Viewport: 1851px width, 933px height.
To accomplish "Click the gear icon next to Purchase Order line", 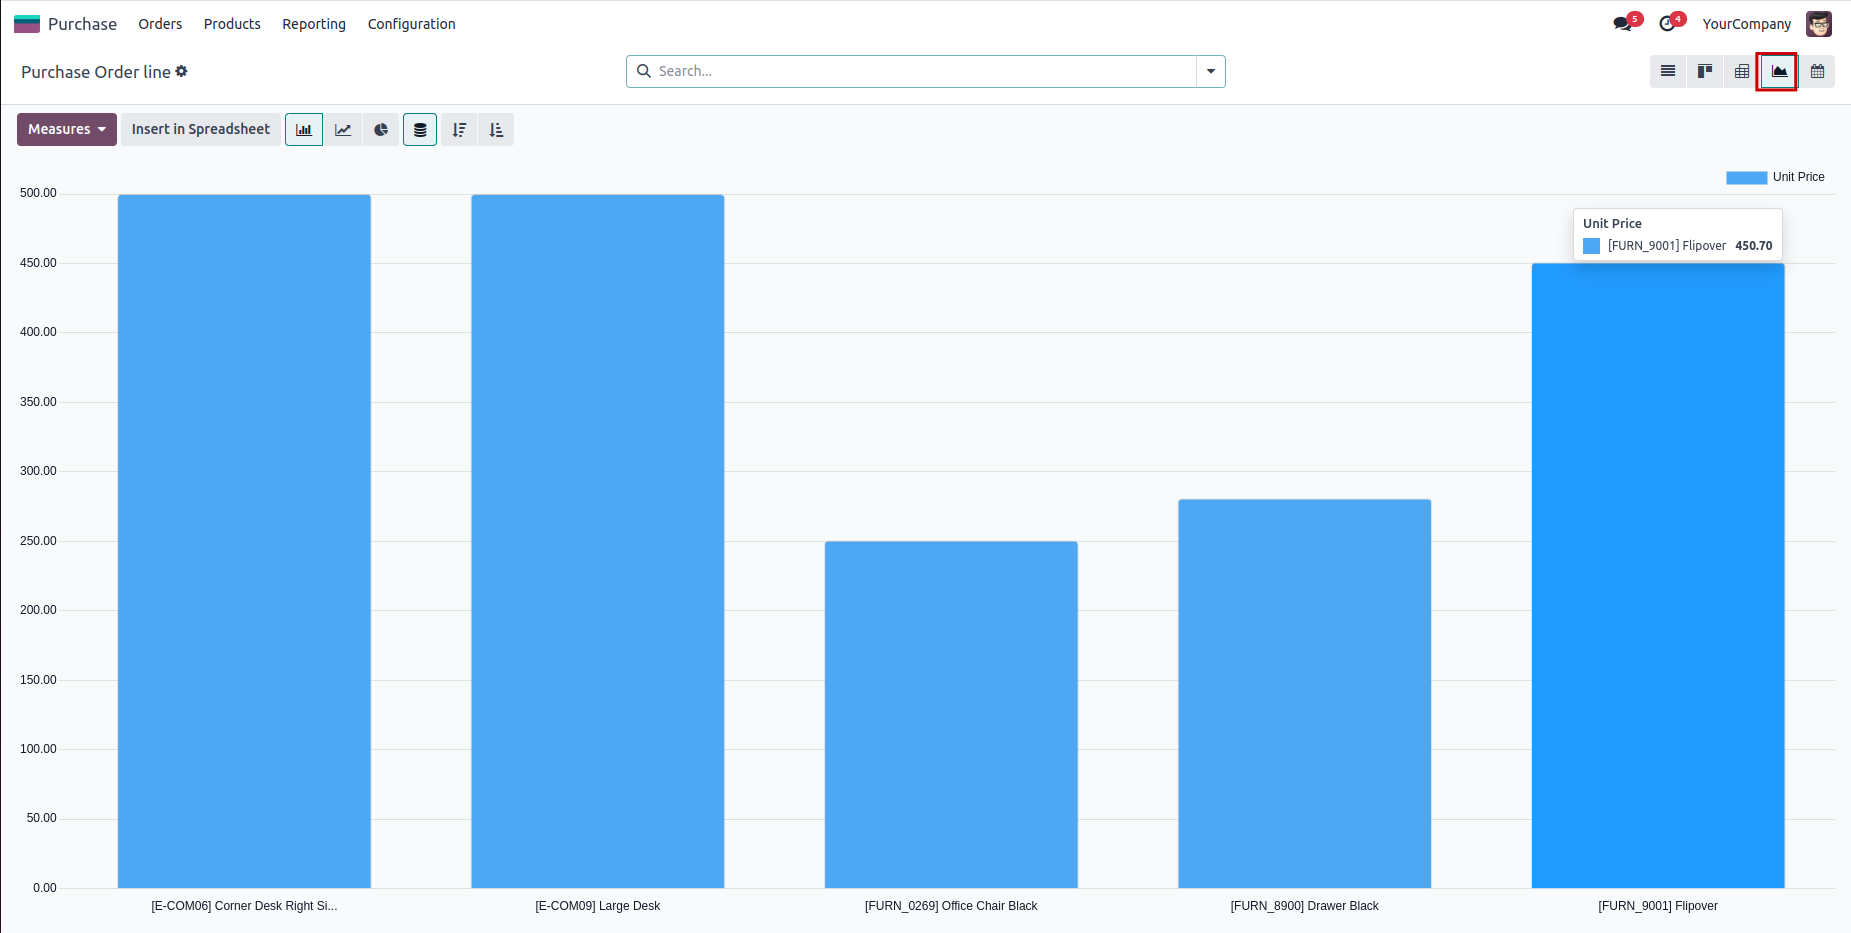I will (x=182, y=71).
